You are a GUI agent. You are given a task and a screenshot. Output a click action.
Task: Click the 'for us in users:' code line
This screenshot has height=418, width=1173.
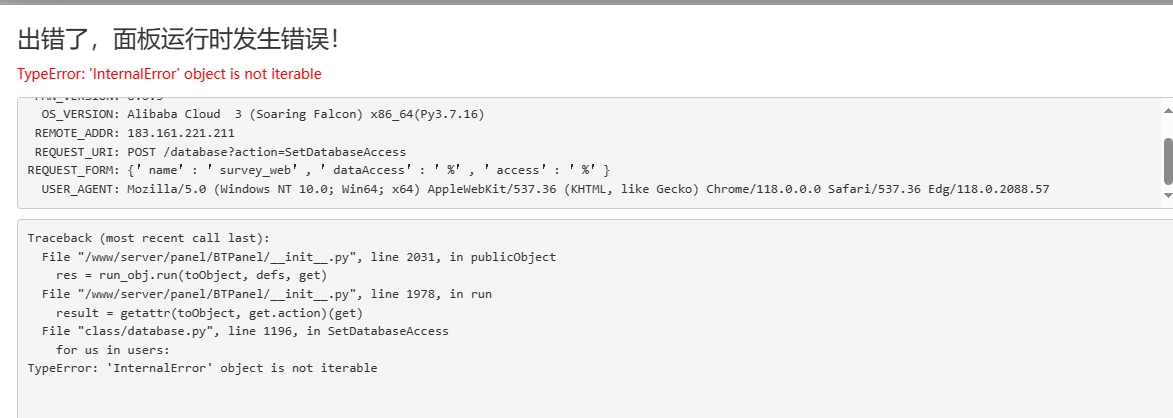[x=113, y=350]
